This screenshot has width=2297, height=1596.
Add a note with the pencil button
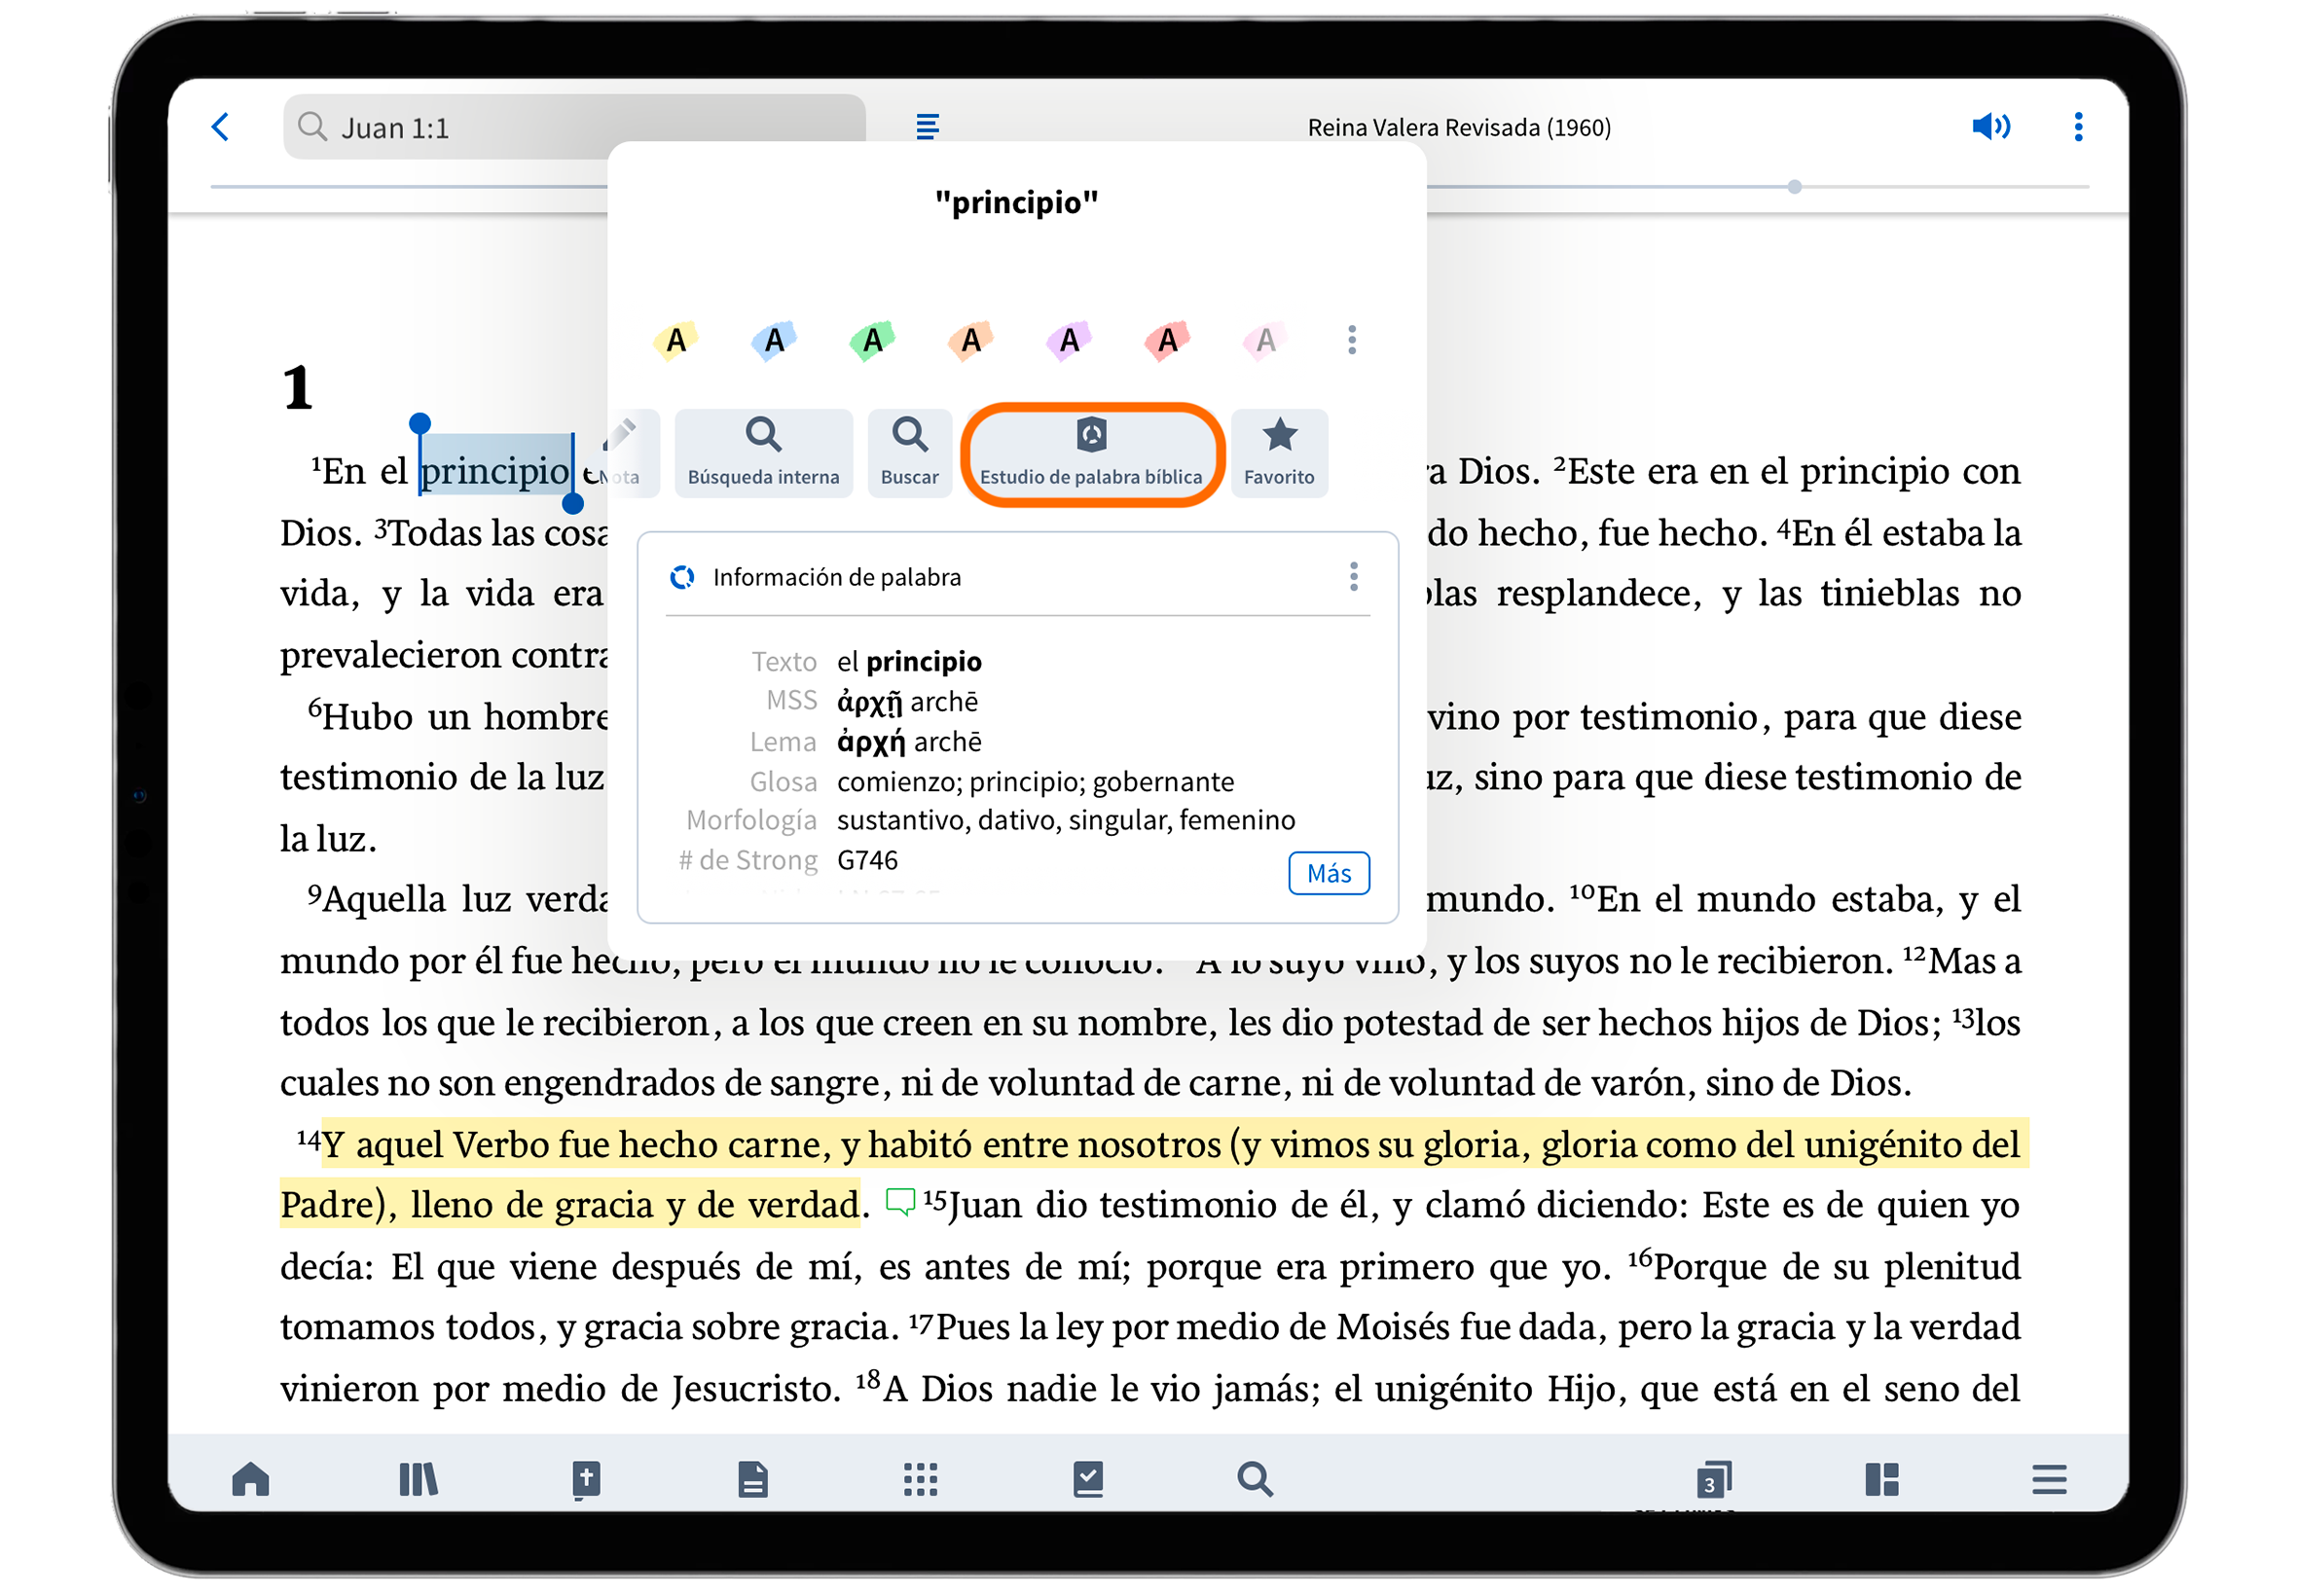628,453
